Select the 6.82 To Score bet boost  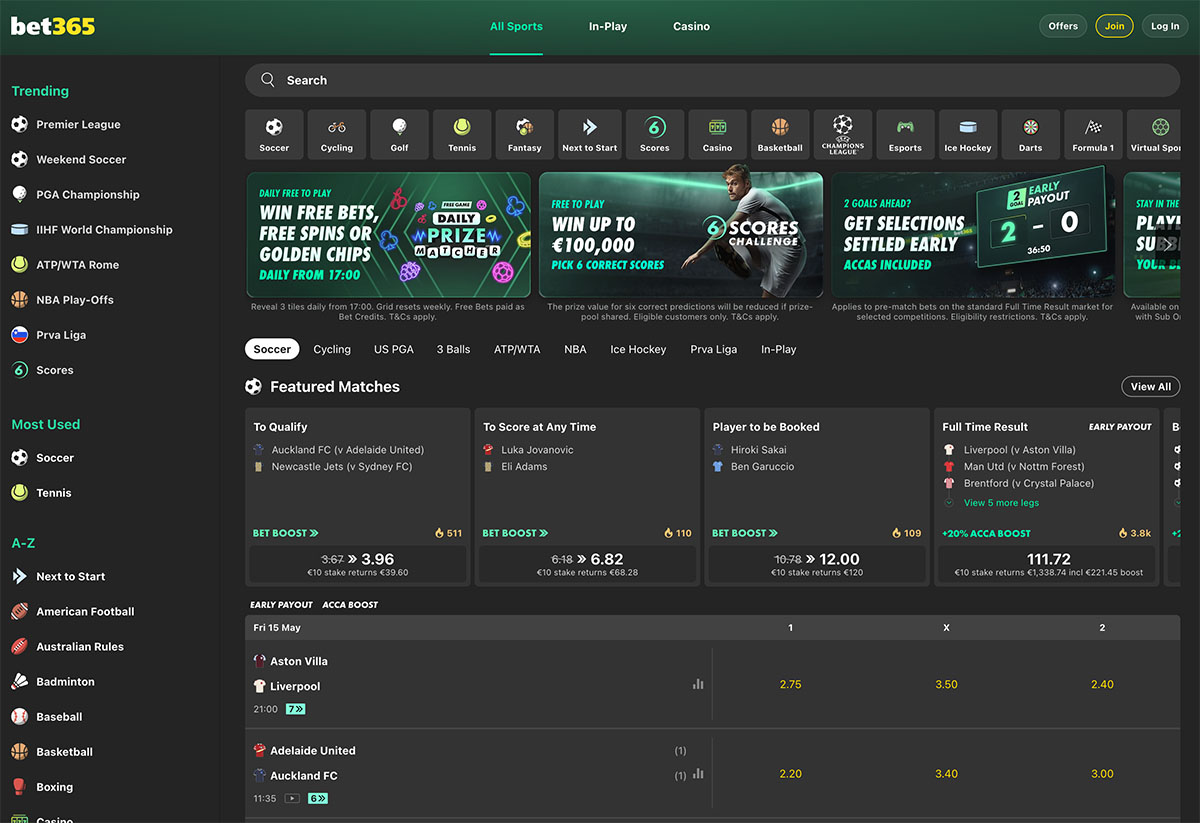tap(587, 565)
